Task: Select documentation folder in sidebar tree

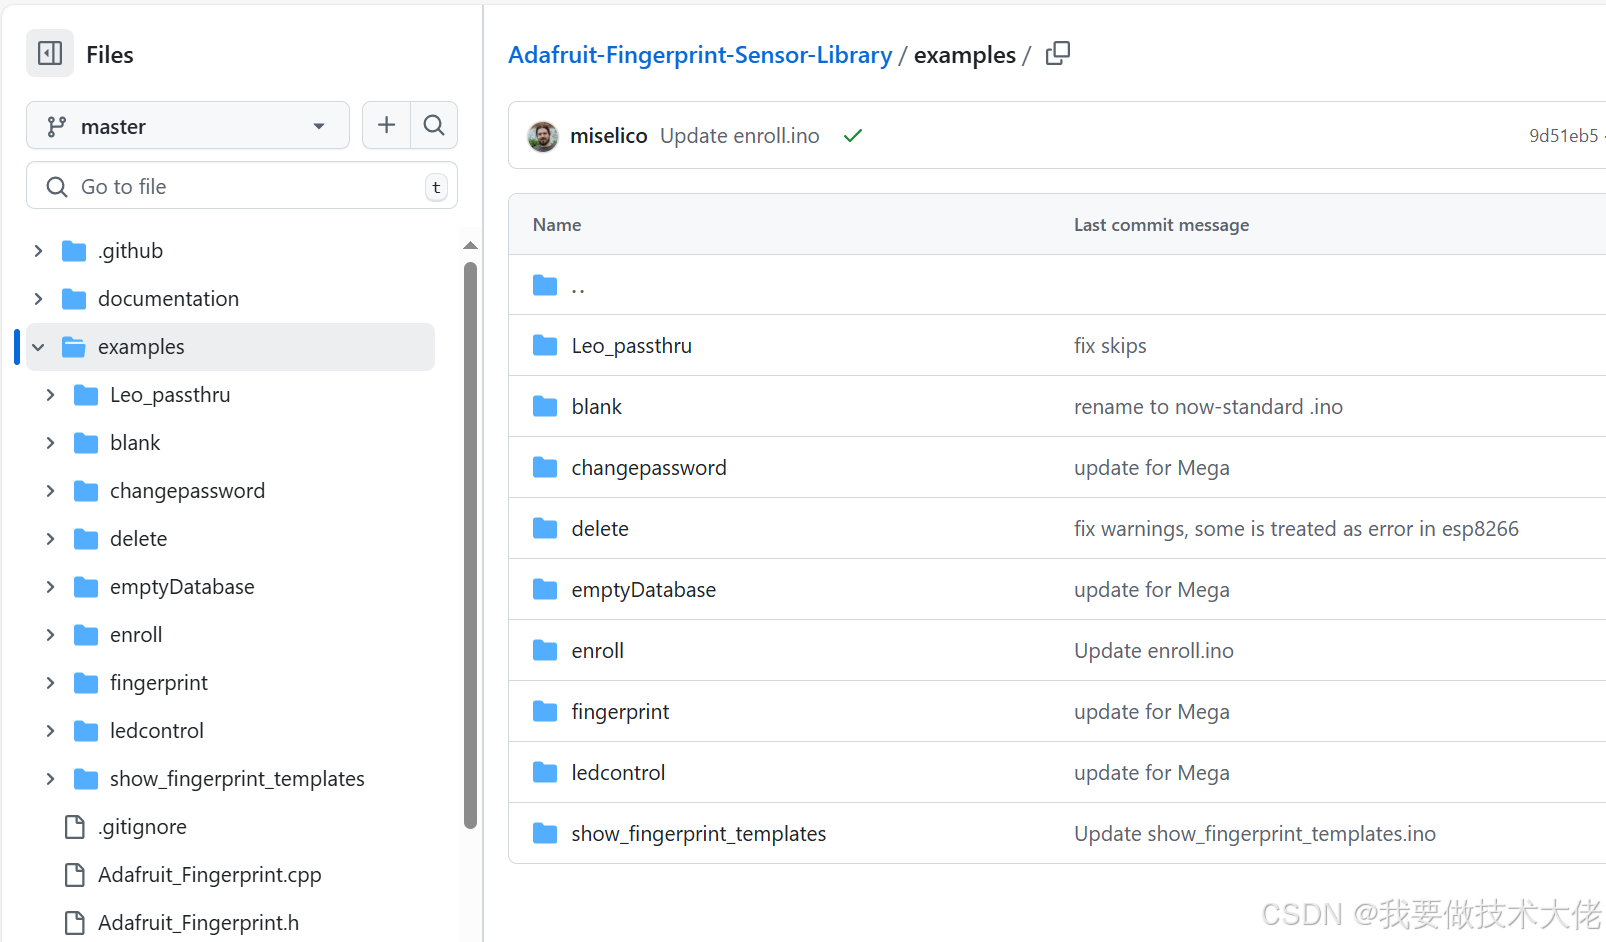Action: pyautogui.click(x=231, y=299)
